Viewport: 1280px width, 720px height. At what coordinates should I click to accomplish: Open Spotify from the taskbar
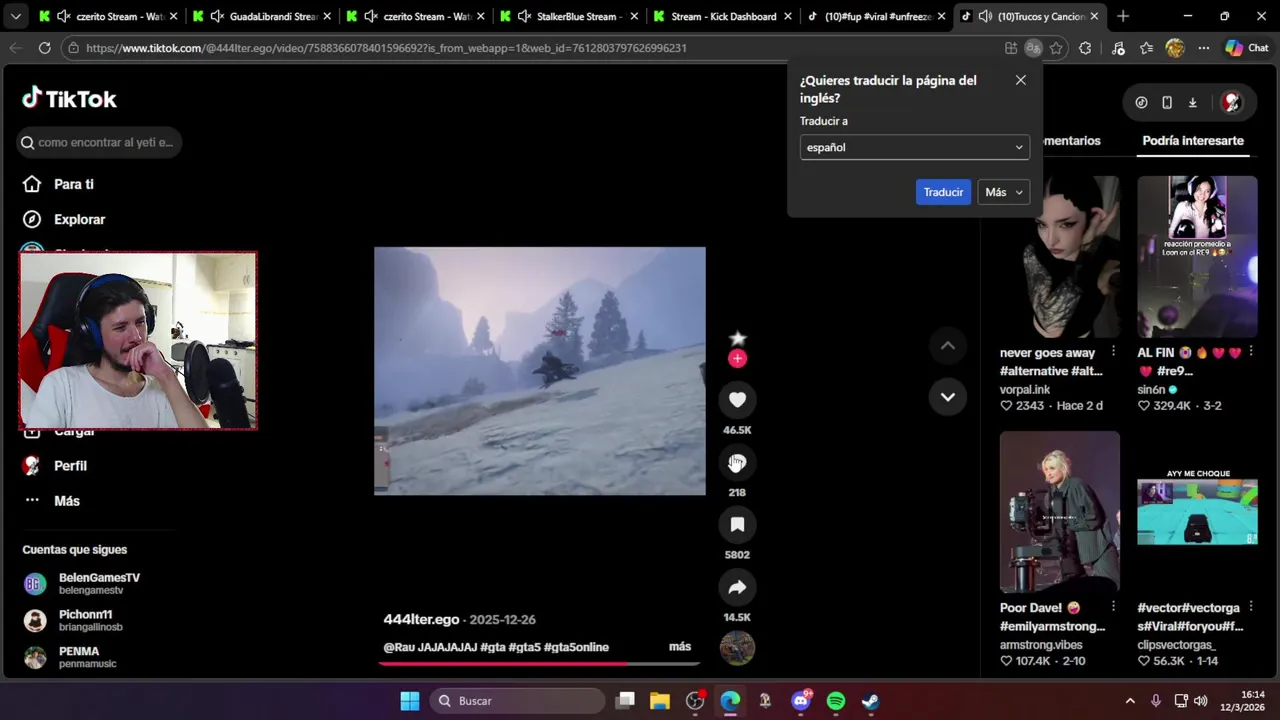836,701
